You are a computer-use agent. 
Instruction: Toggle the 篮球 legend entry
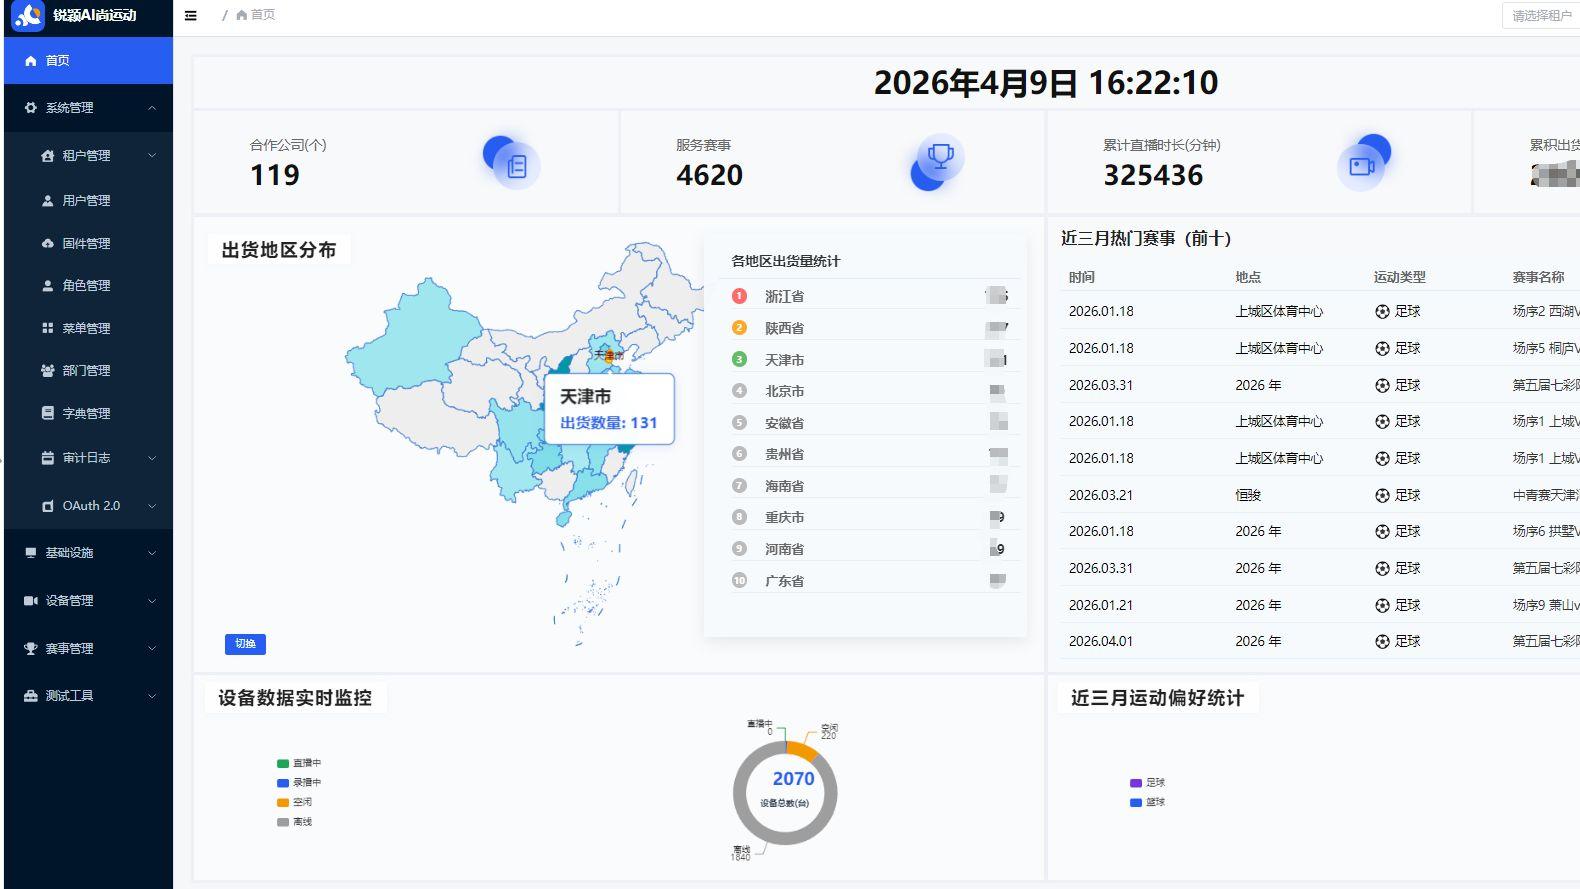tap(1147, 802)
